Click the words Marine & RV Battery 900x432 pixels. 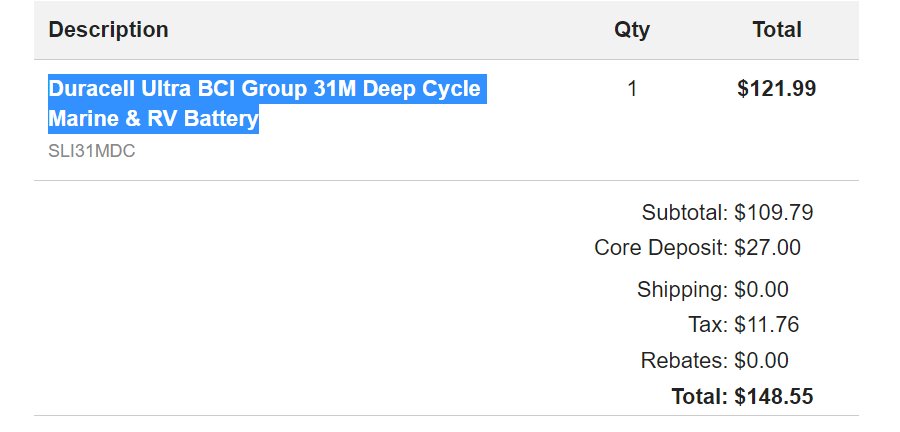point(153,120)
